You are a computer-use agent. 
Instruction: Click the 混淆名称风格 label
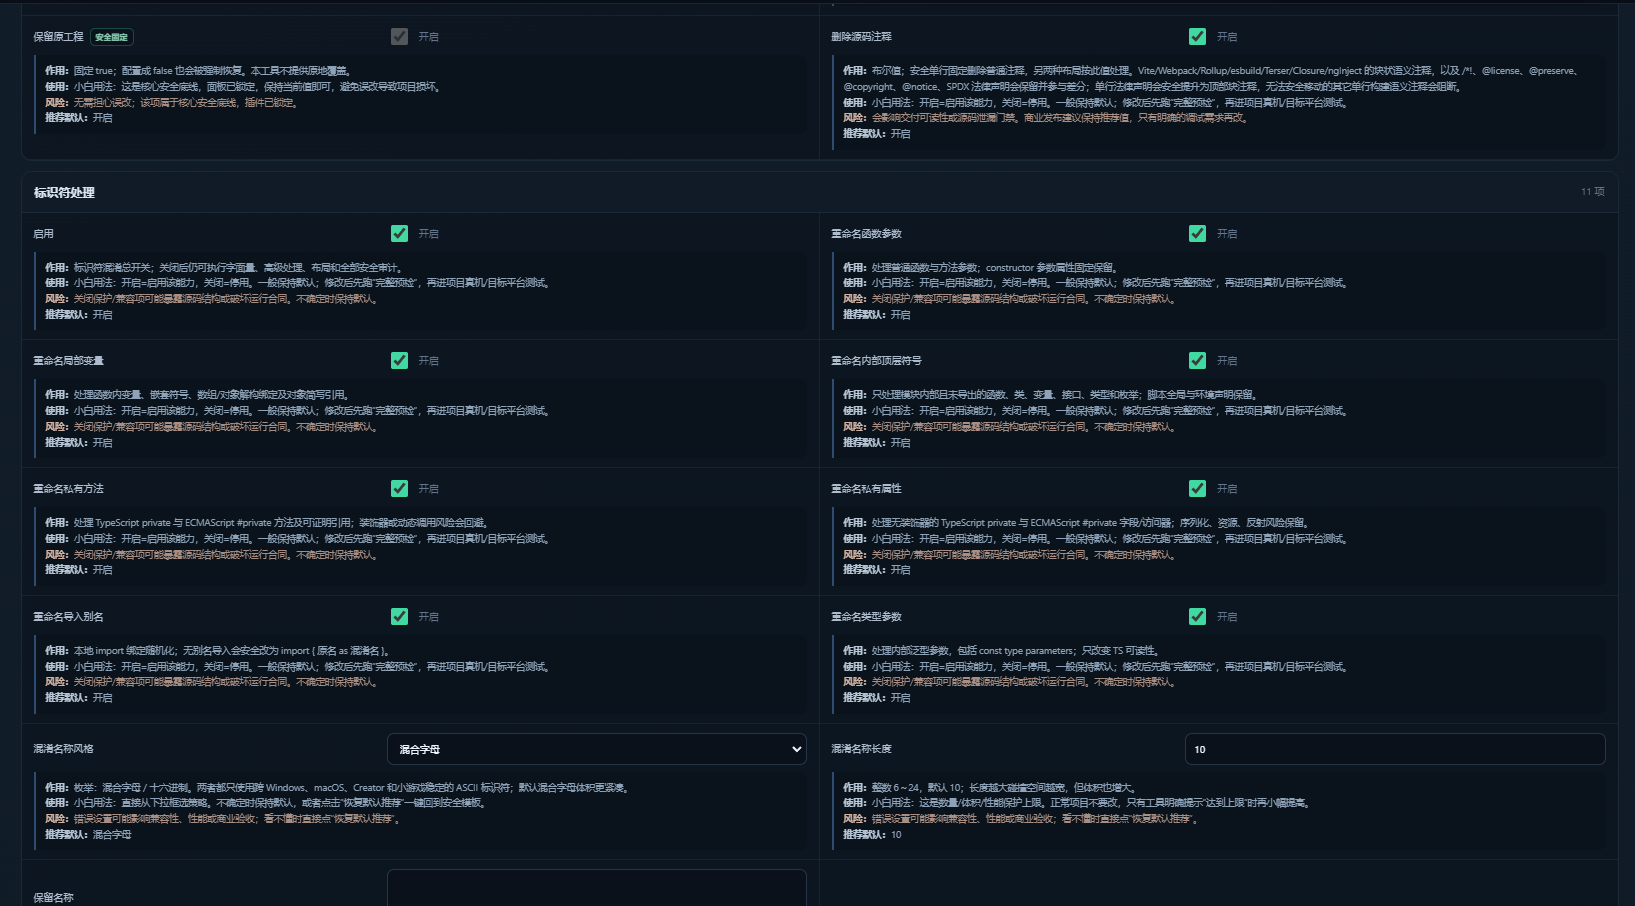pyautogui.click(x=63, y=749)
